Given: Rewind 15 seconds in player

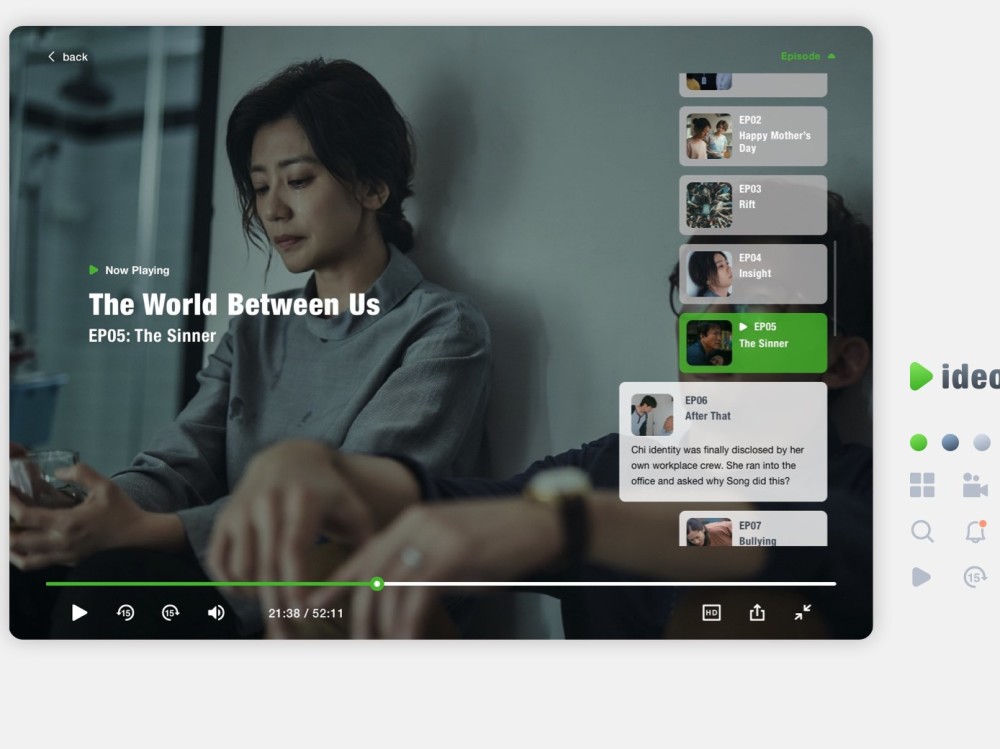Looking at the screenshot, I should pos(126,612).
